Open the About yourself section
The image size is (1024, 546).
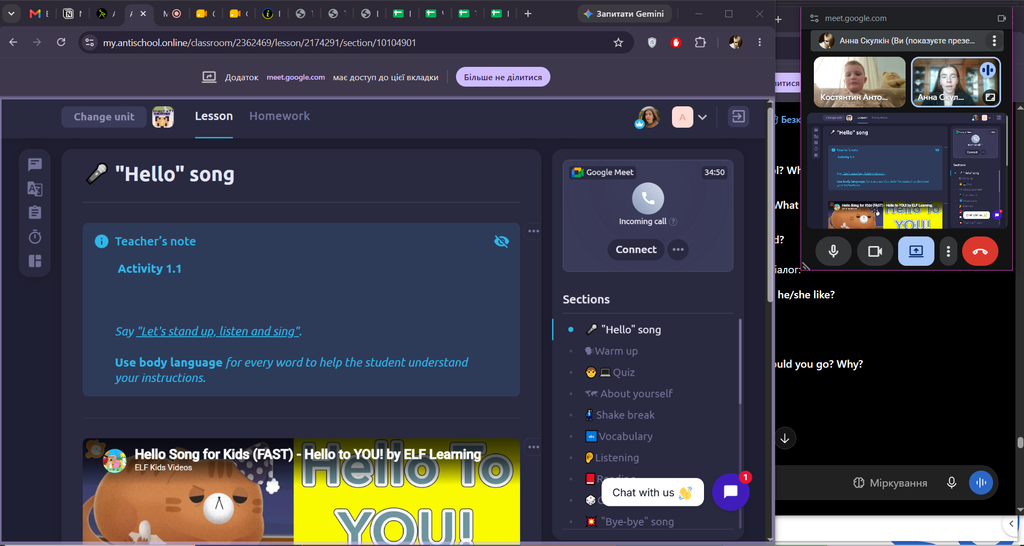pos(628,394)
